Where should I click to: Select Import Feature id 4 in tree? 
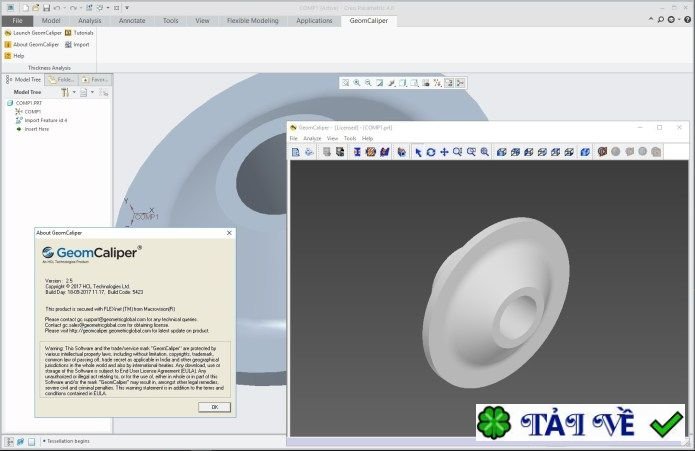45,120
